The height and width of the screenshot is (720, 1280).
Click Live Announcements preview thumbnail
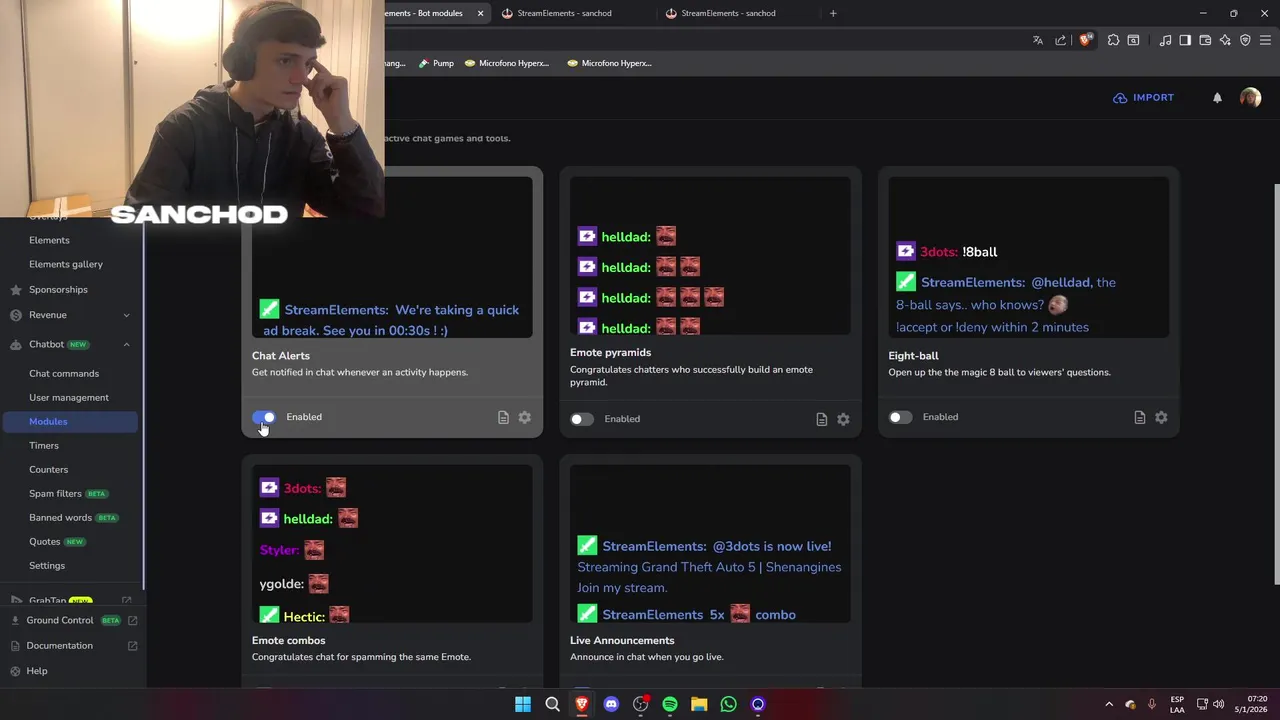tap(710, 544)
